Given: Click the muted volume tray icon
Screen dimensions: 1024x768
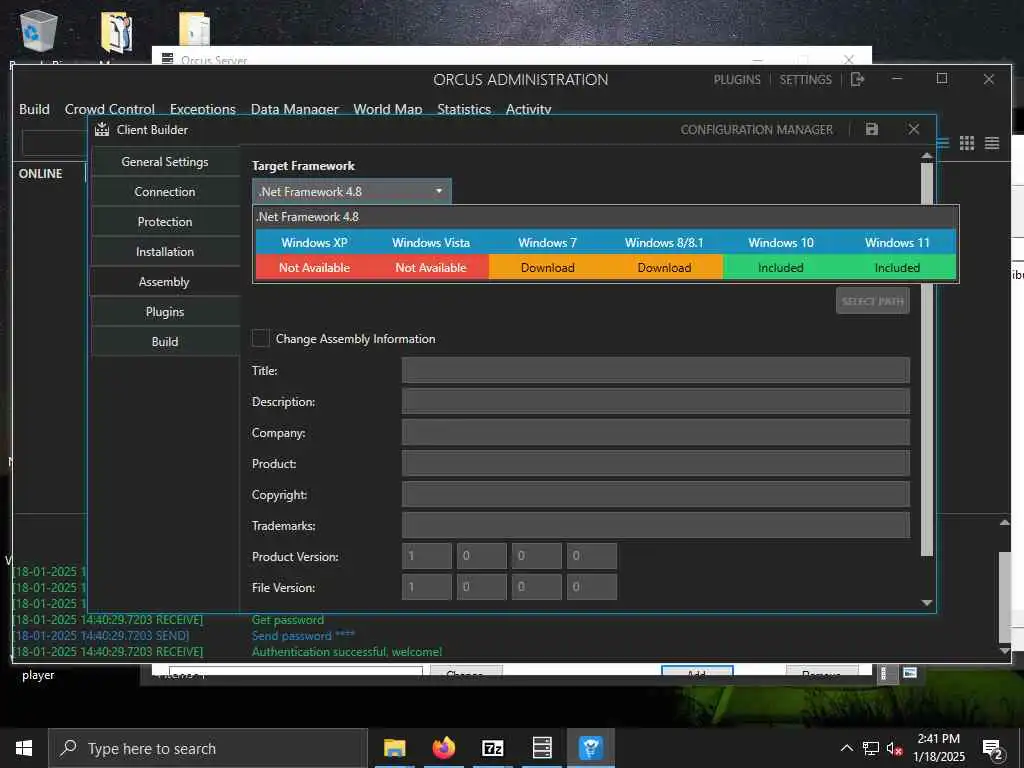Looking at the screenshot, I should [x=895, y=748].
